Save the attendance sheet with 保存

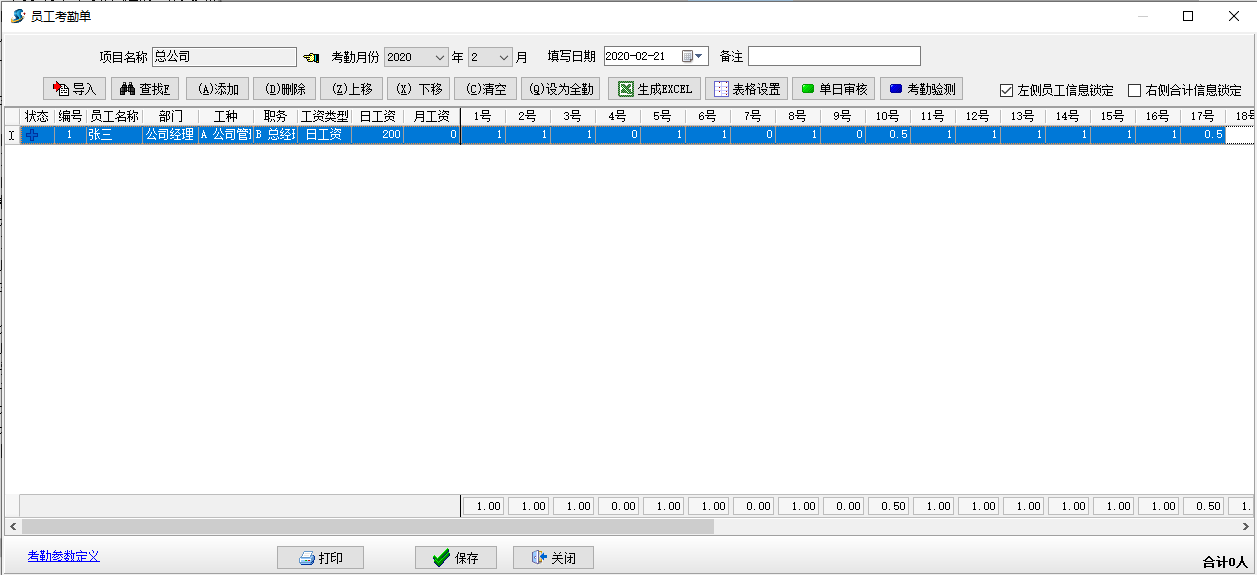[455, 558]
